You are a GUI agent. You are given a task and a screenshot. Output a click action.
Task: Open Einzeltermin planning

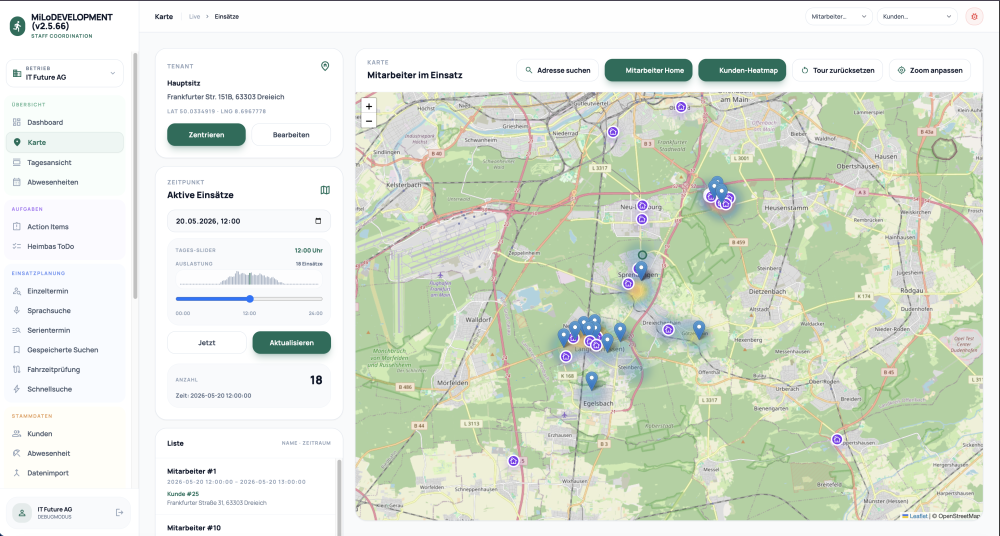click(x=65, y=291)
